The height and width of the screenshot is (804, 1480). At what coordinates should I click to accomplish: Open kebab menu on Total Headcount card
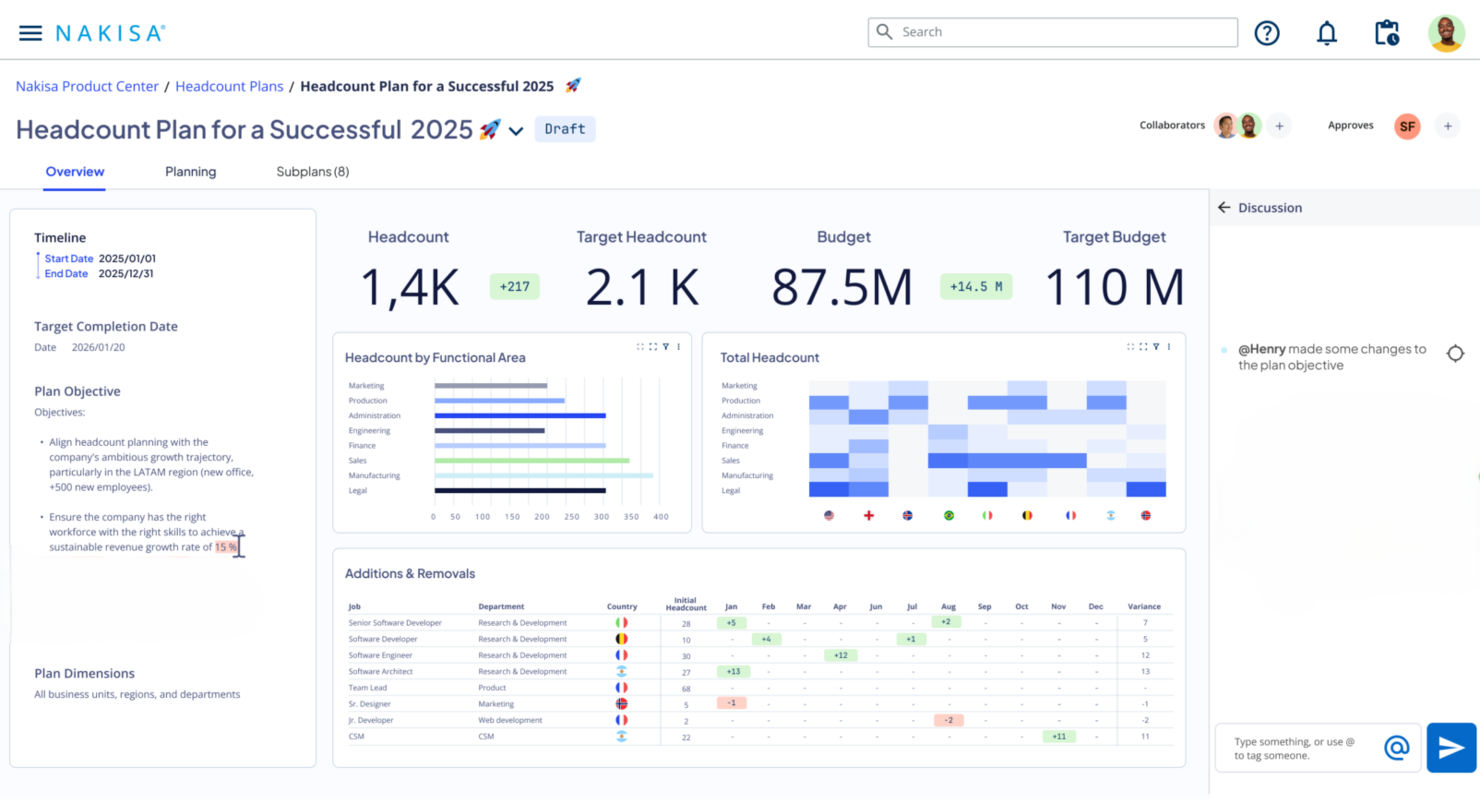pyautogui.click(x=1169, y=347)
